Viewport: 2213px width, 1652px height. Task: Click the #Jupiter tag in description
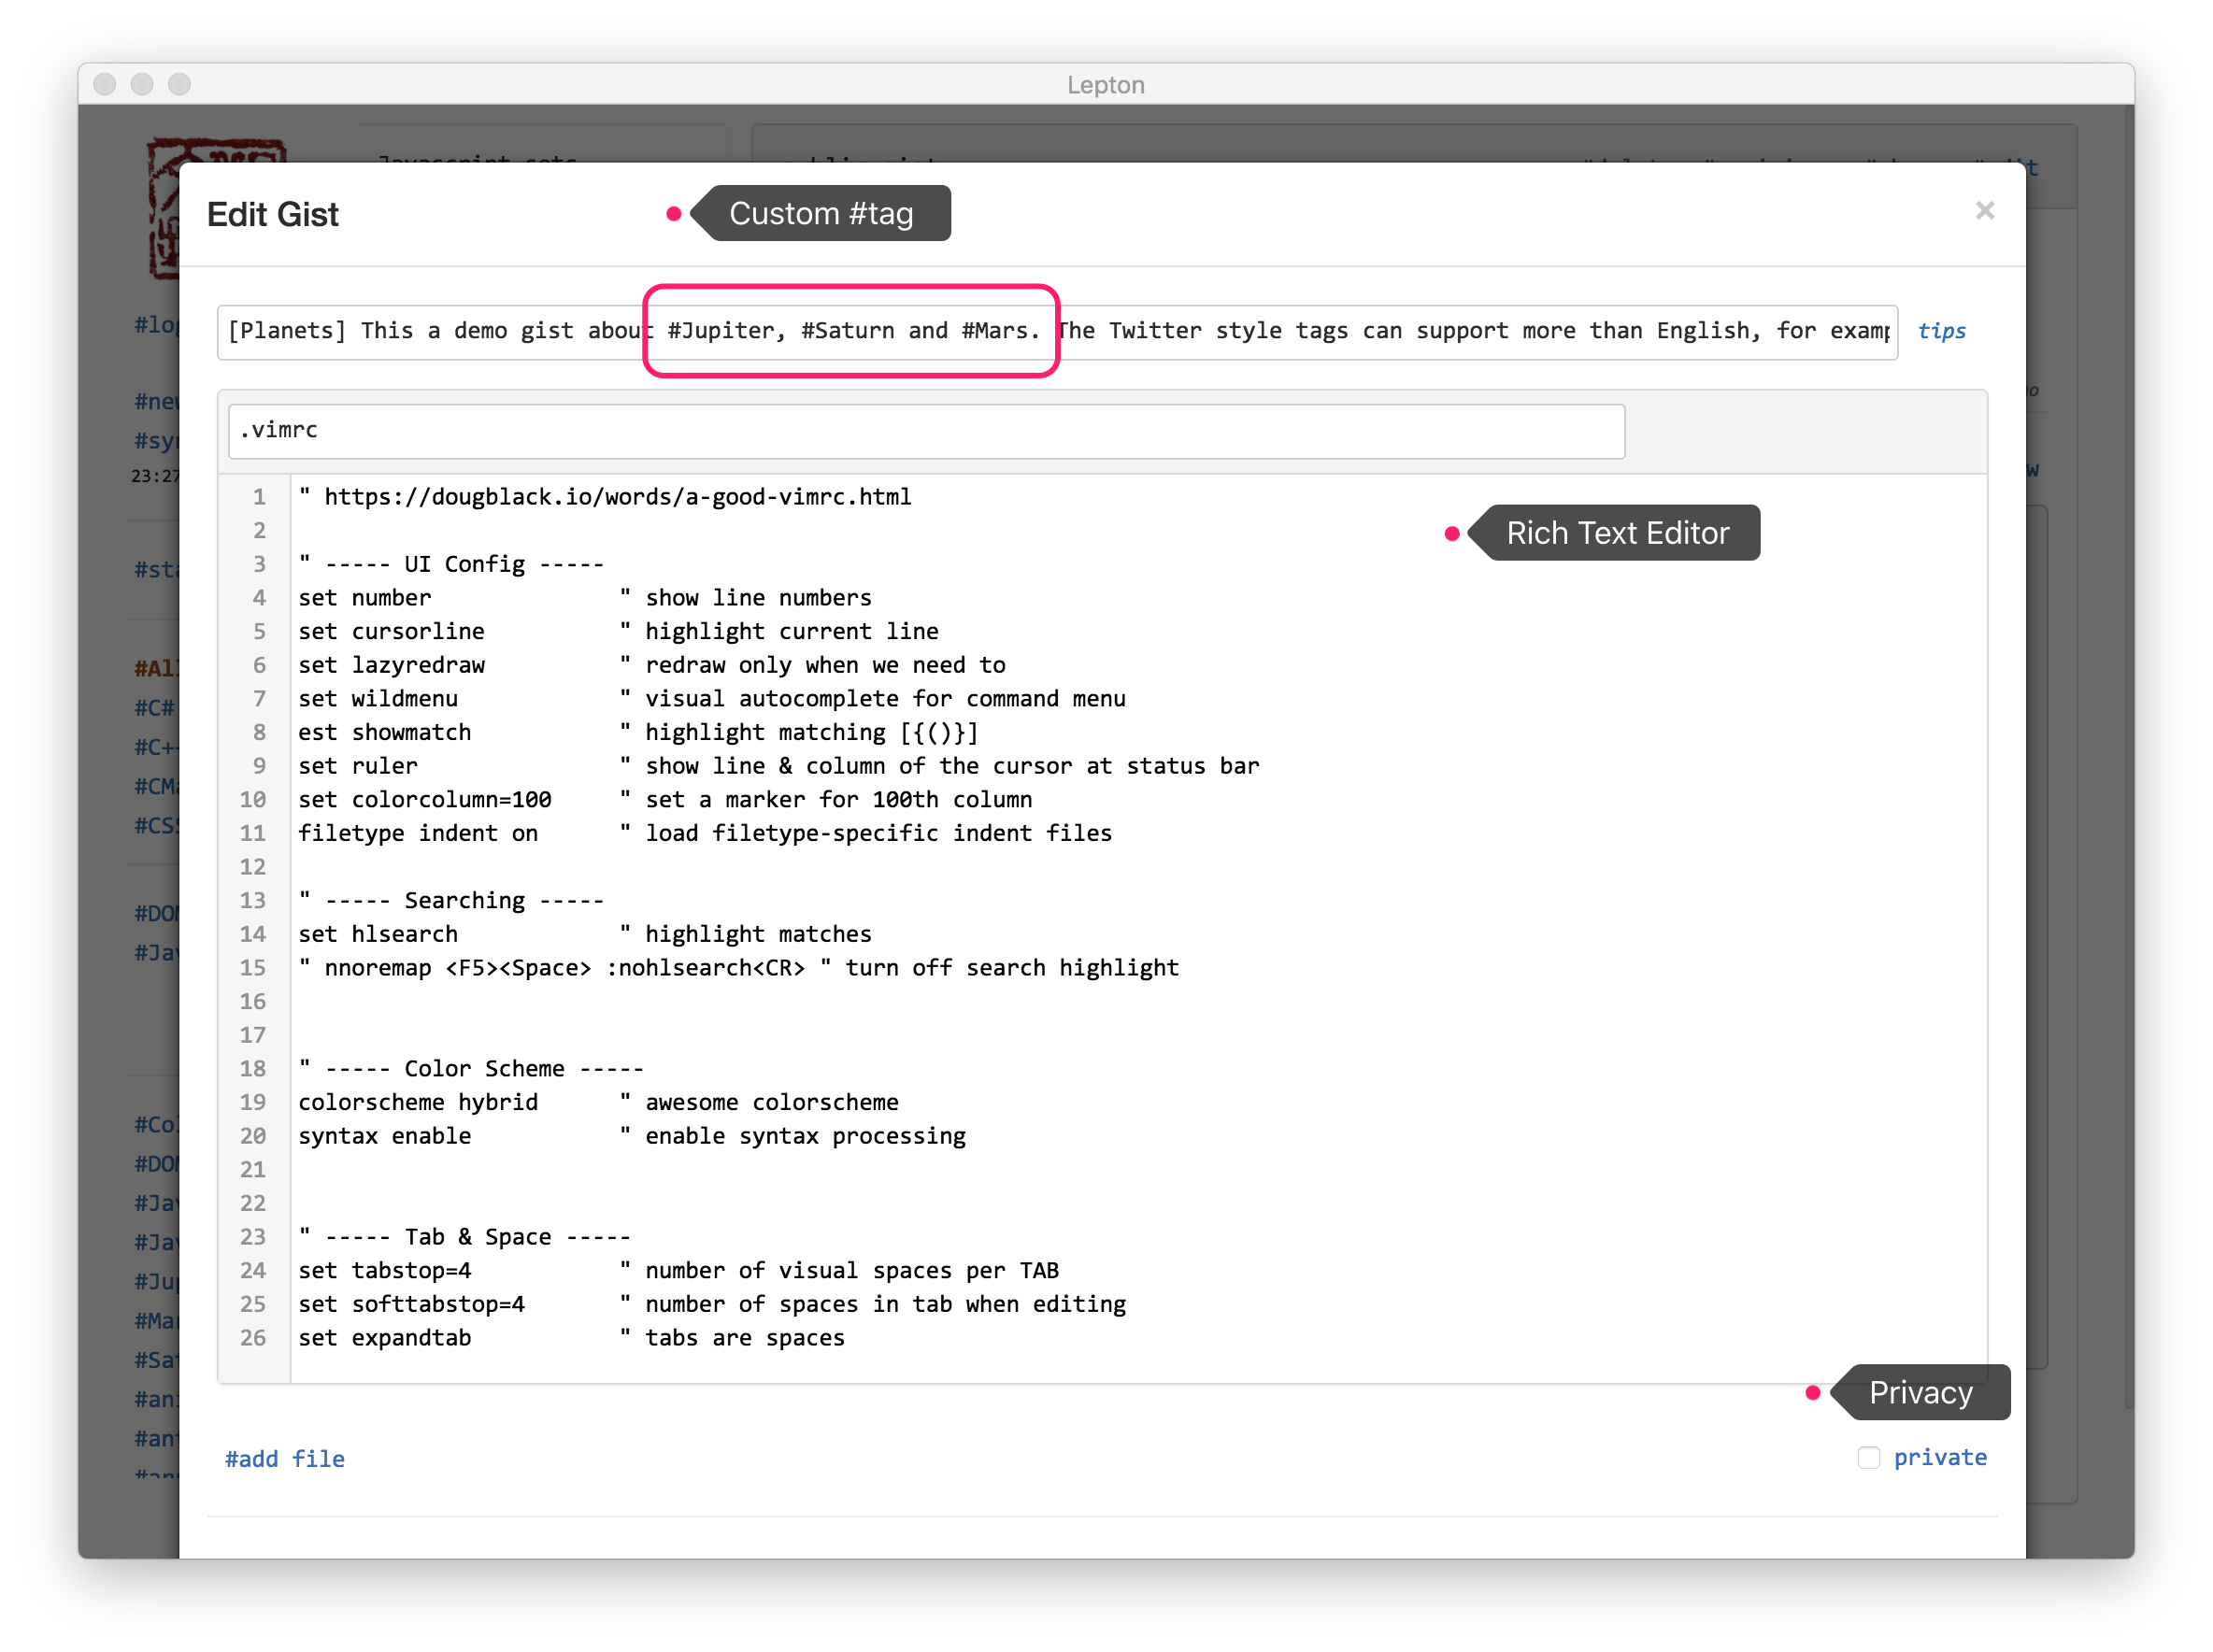tap(722, 331)
